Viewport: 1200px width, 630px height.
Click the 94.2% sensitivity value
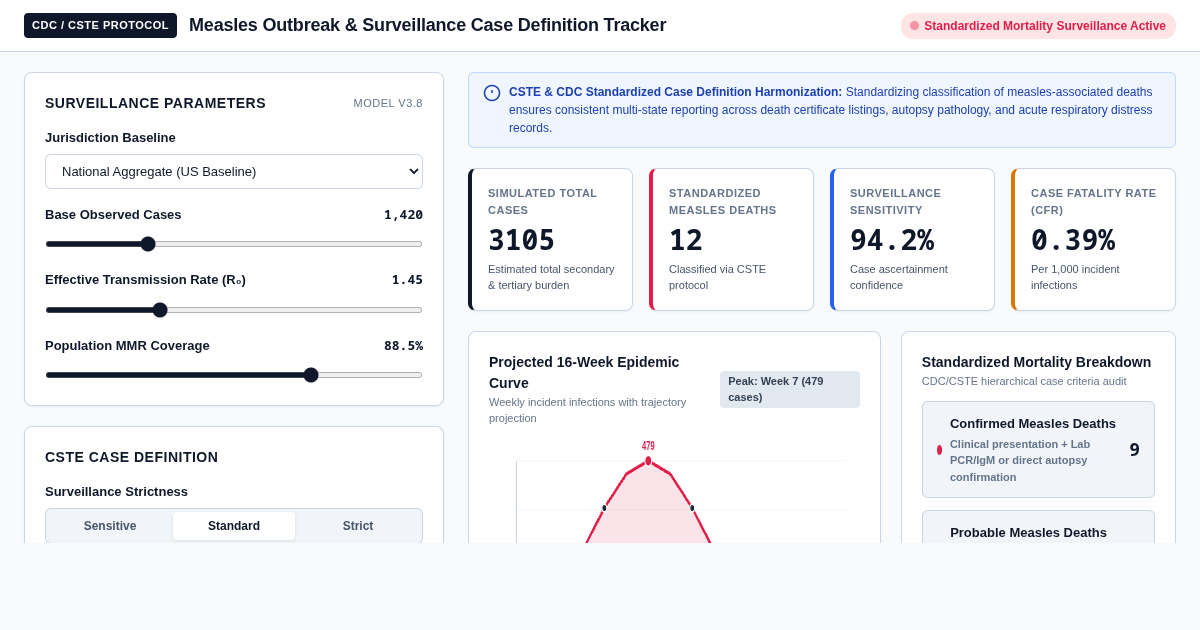pyautogui.click(x=892, y=240)
